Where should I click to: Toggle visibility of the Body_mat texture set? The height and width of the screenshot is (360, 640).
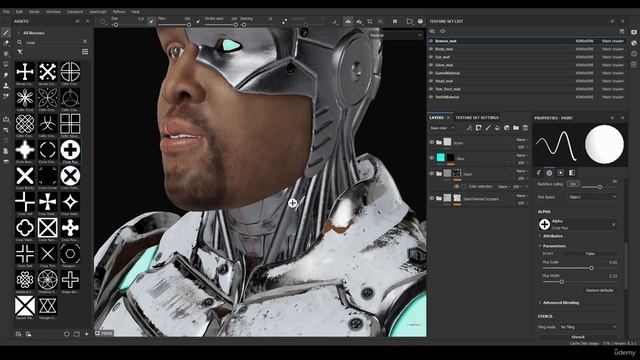(431, 49)
